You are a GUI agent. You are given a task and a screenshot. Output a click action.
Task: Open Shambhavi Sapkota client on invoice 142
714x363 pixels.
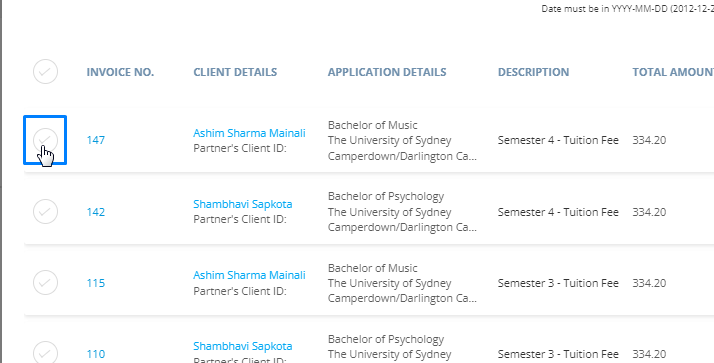[243, 204]
